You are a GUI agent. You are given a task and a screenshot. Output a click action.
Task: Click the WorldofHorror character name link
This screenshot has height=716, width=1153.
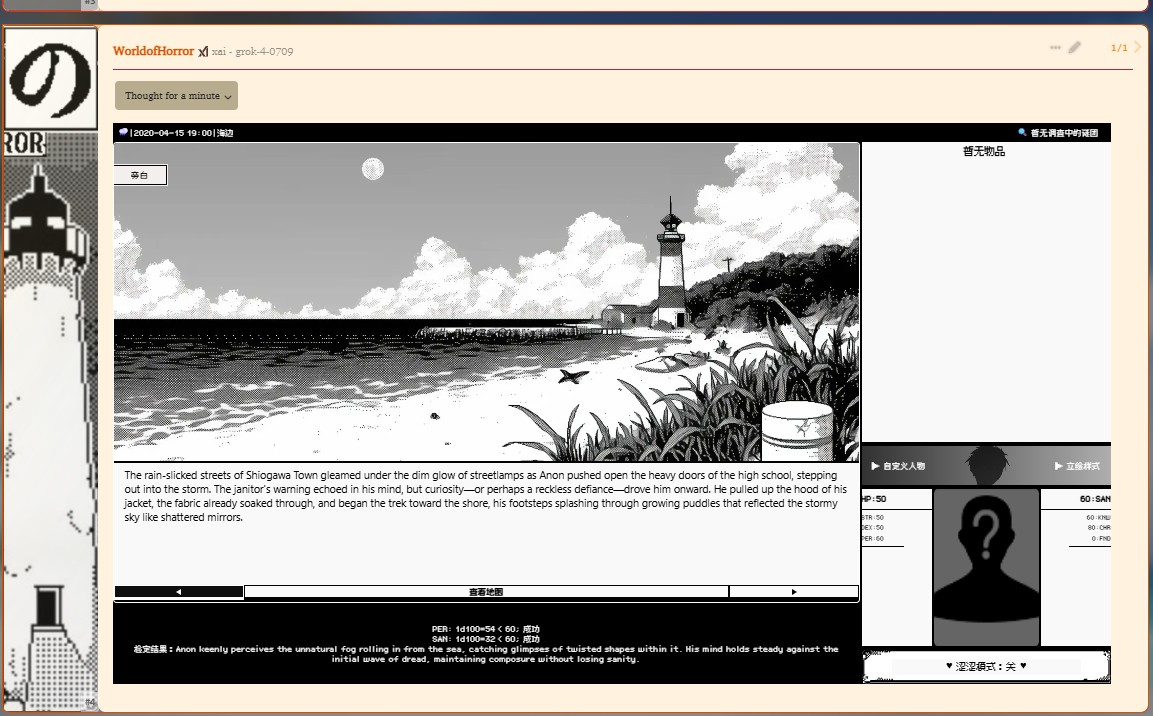click(153, 51)
